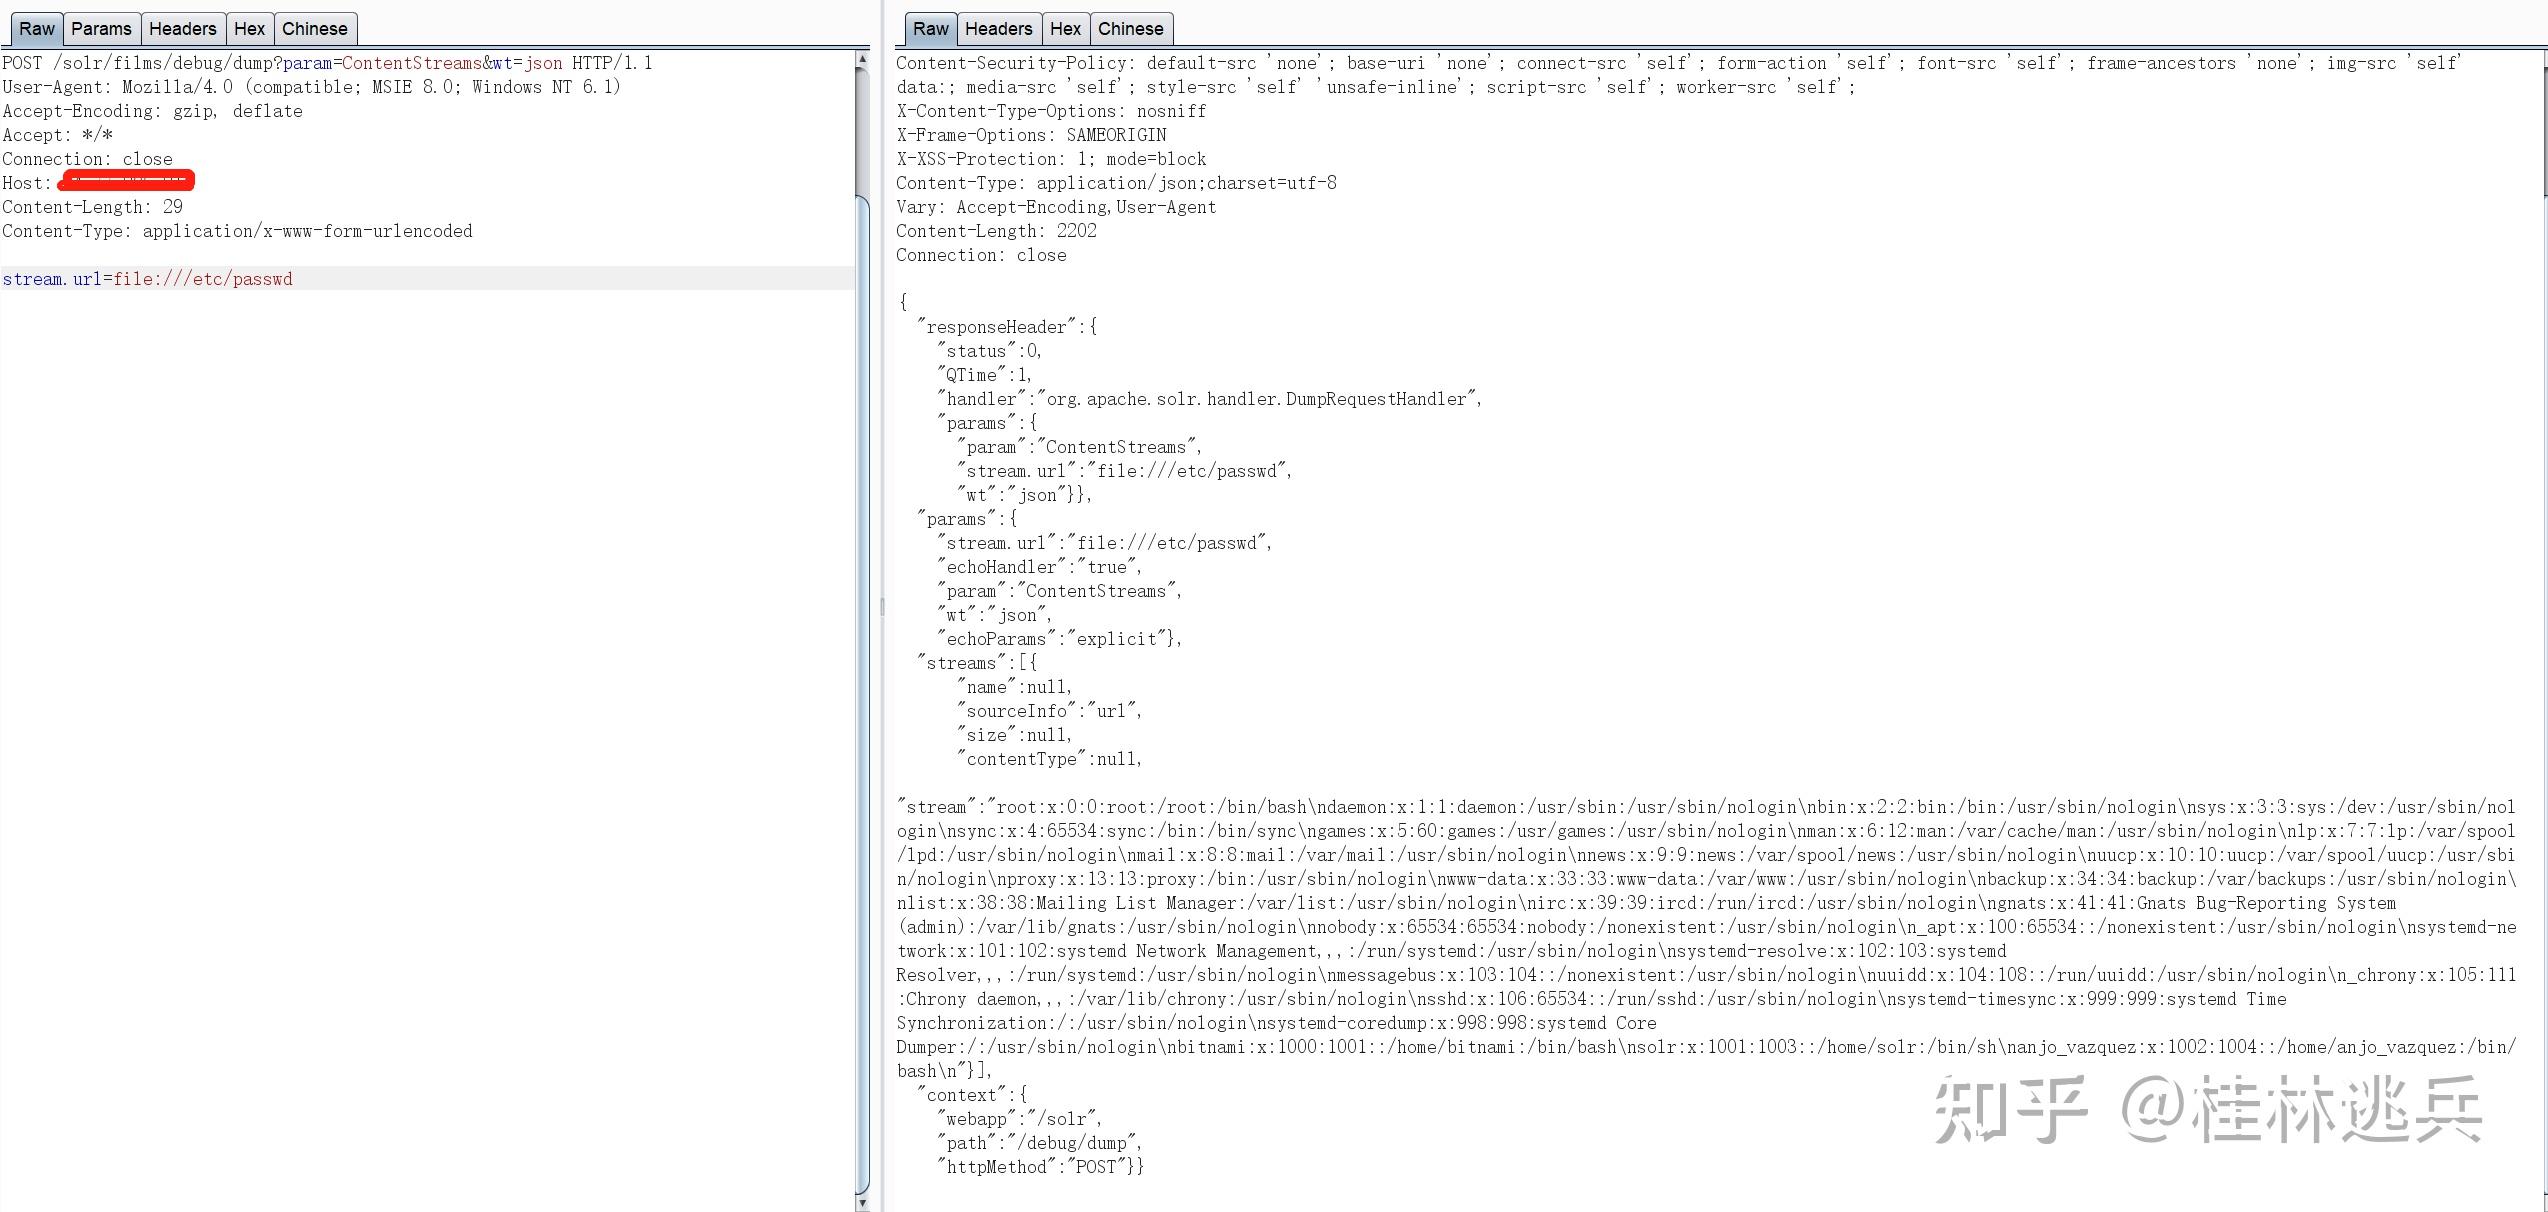Click the stream.url=file:///etc/passwd body line

148,278
